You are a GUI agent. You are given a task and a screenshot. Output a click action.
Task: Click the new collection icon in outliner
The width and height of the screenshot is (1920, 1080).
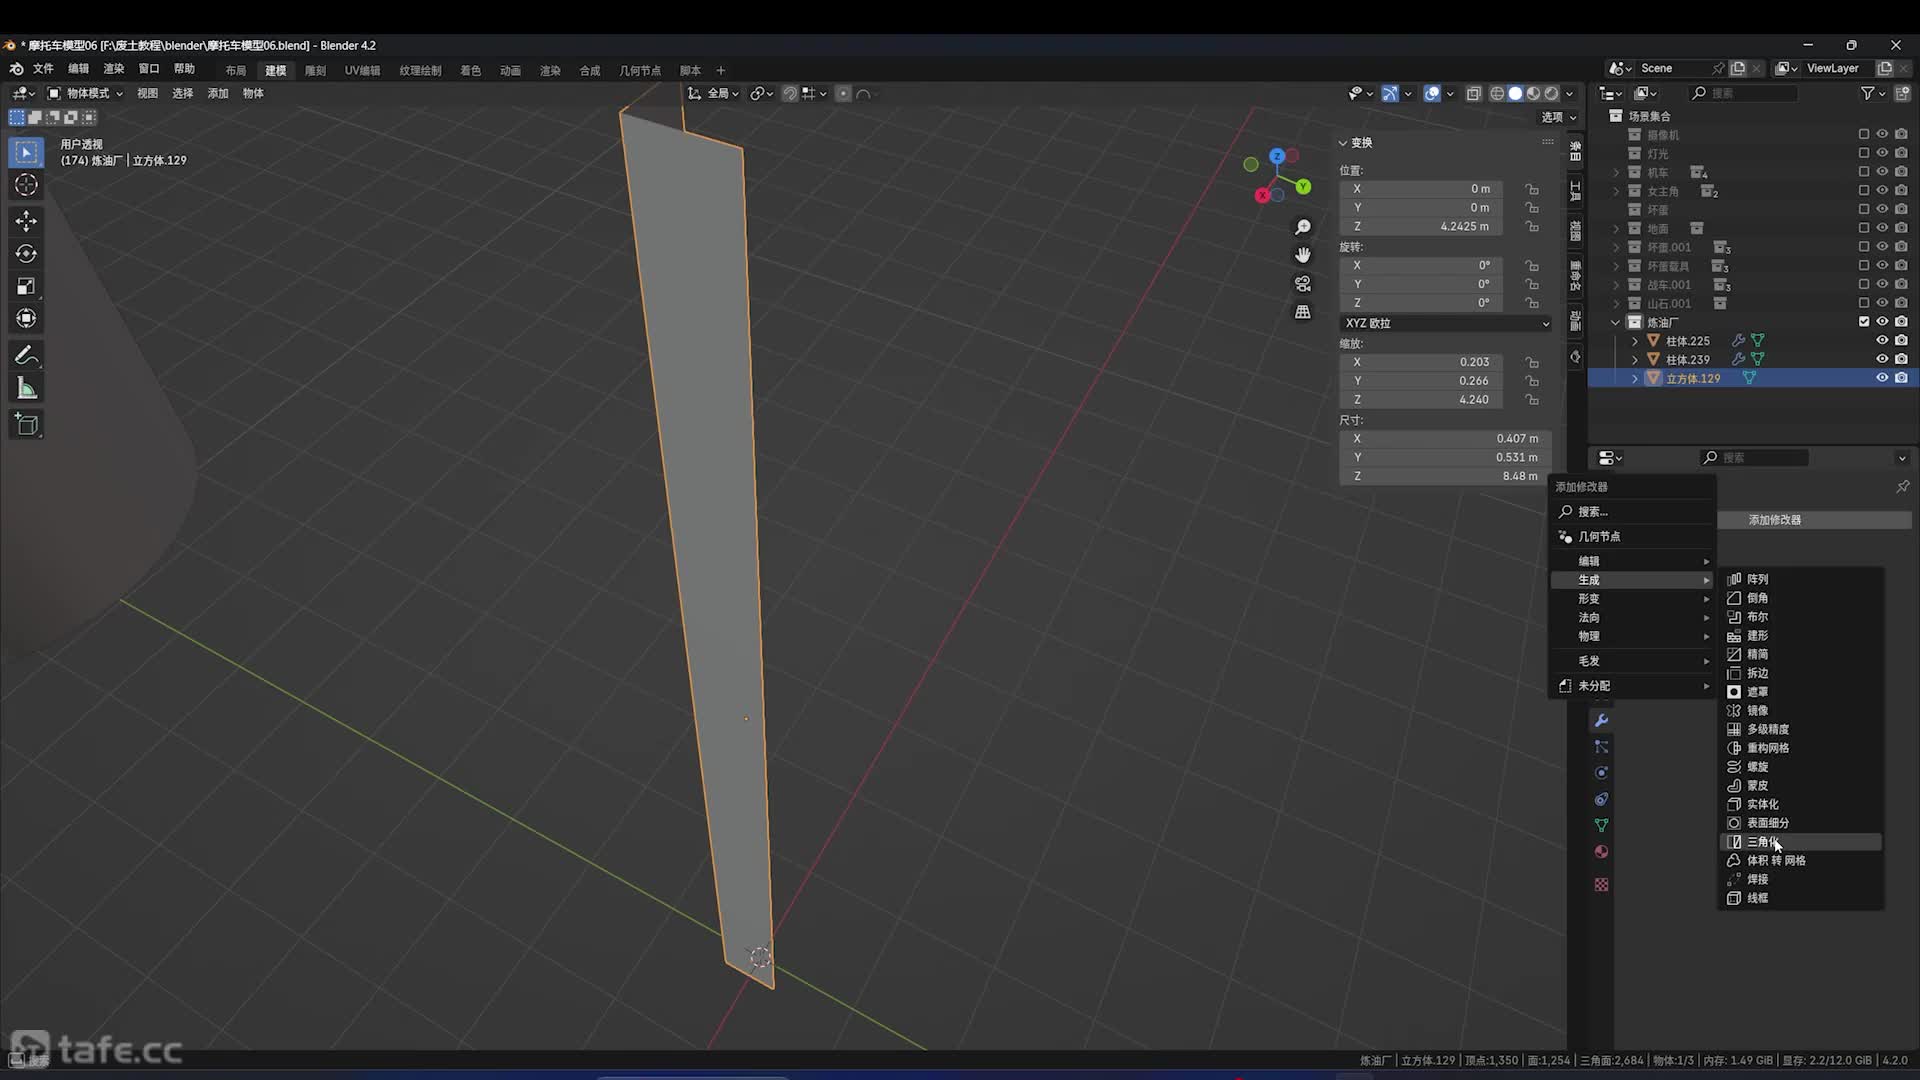1902,93
